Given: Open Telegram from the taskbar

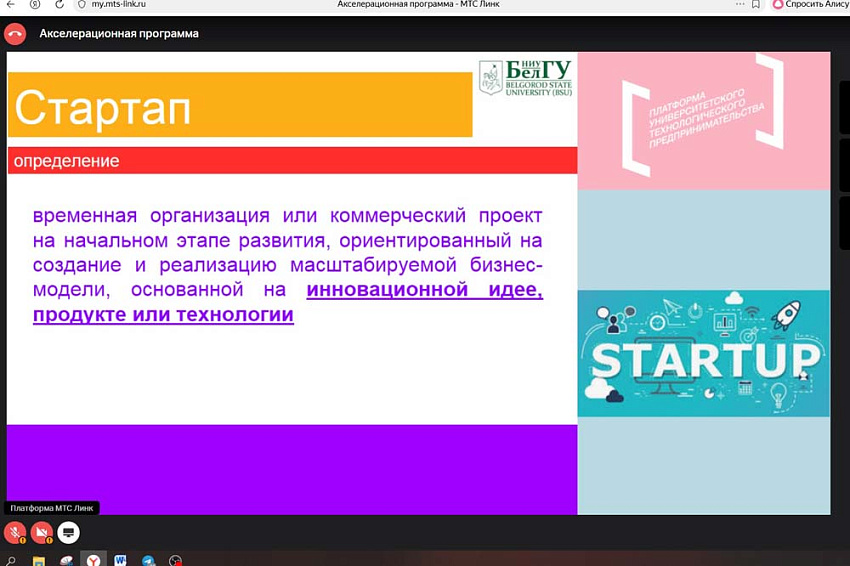Looking at the screenshot, I should tap(148, 561).
